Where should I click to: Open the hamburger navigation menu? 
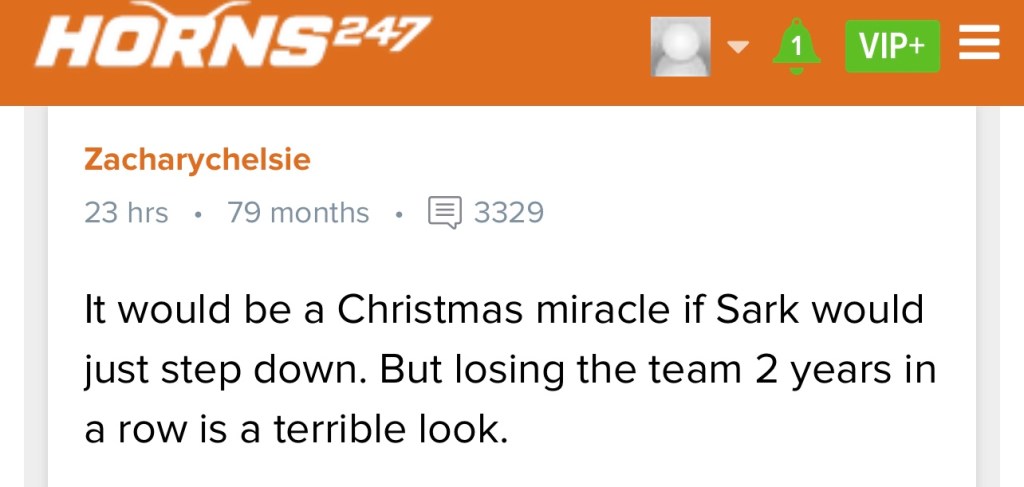click(x=979, y=46)
